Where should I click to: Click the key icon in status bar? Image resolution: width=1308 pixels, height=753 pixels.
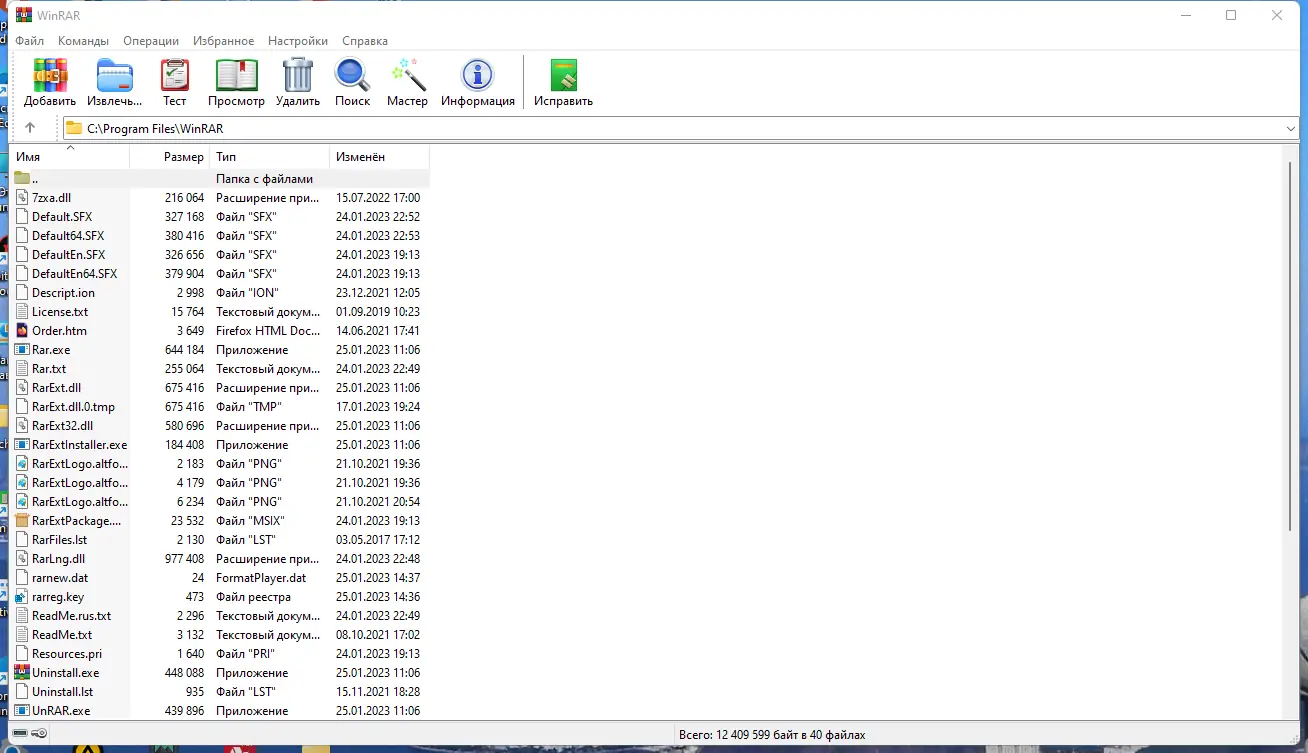click(40, 735)
